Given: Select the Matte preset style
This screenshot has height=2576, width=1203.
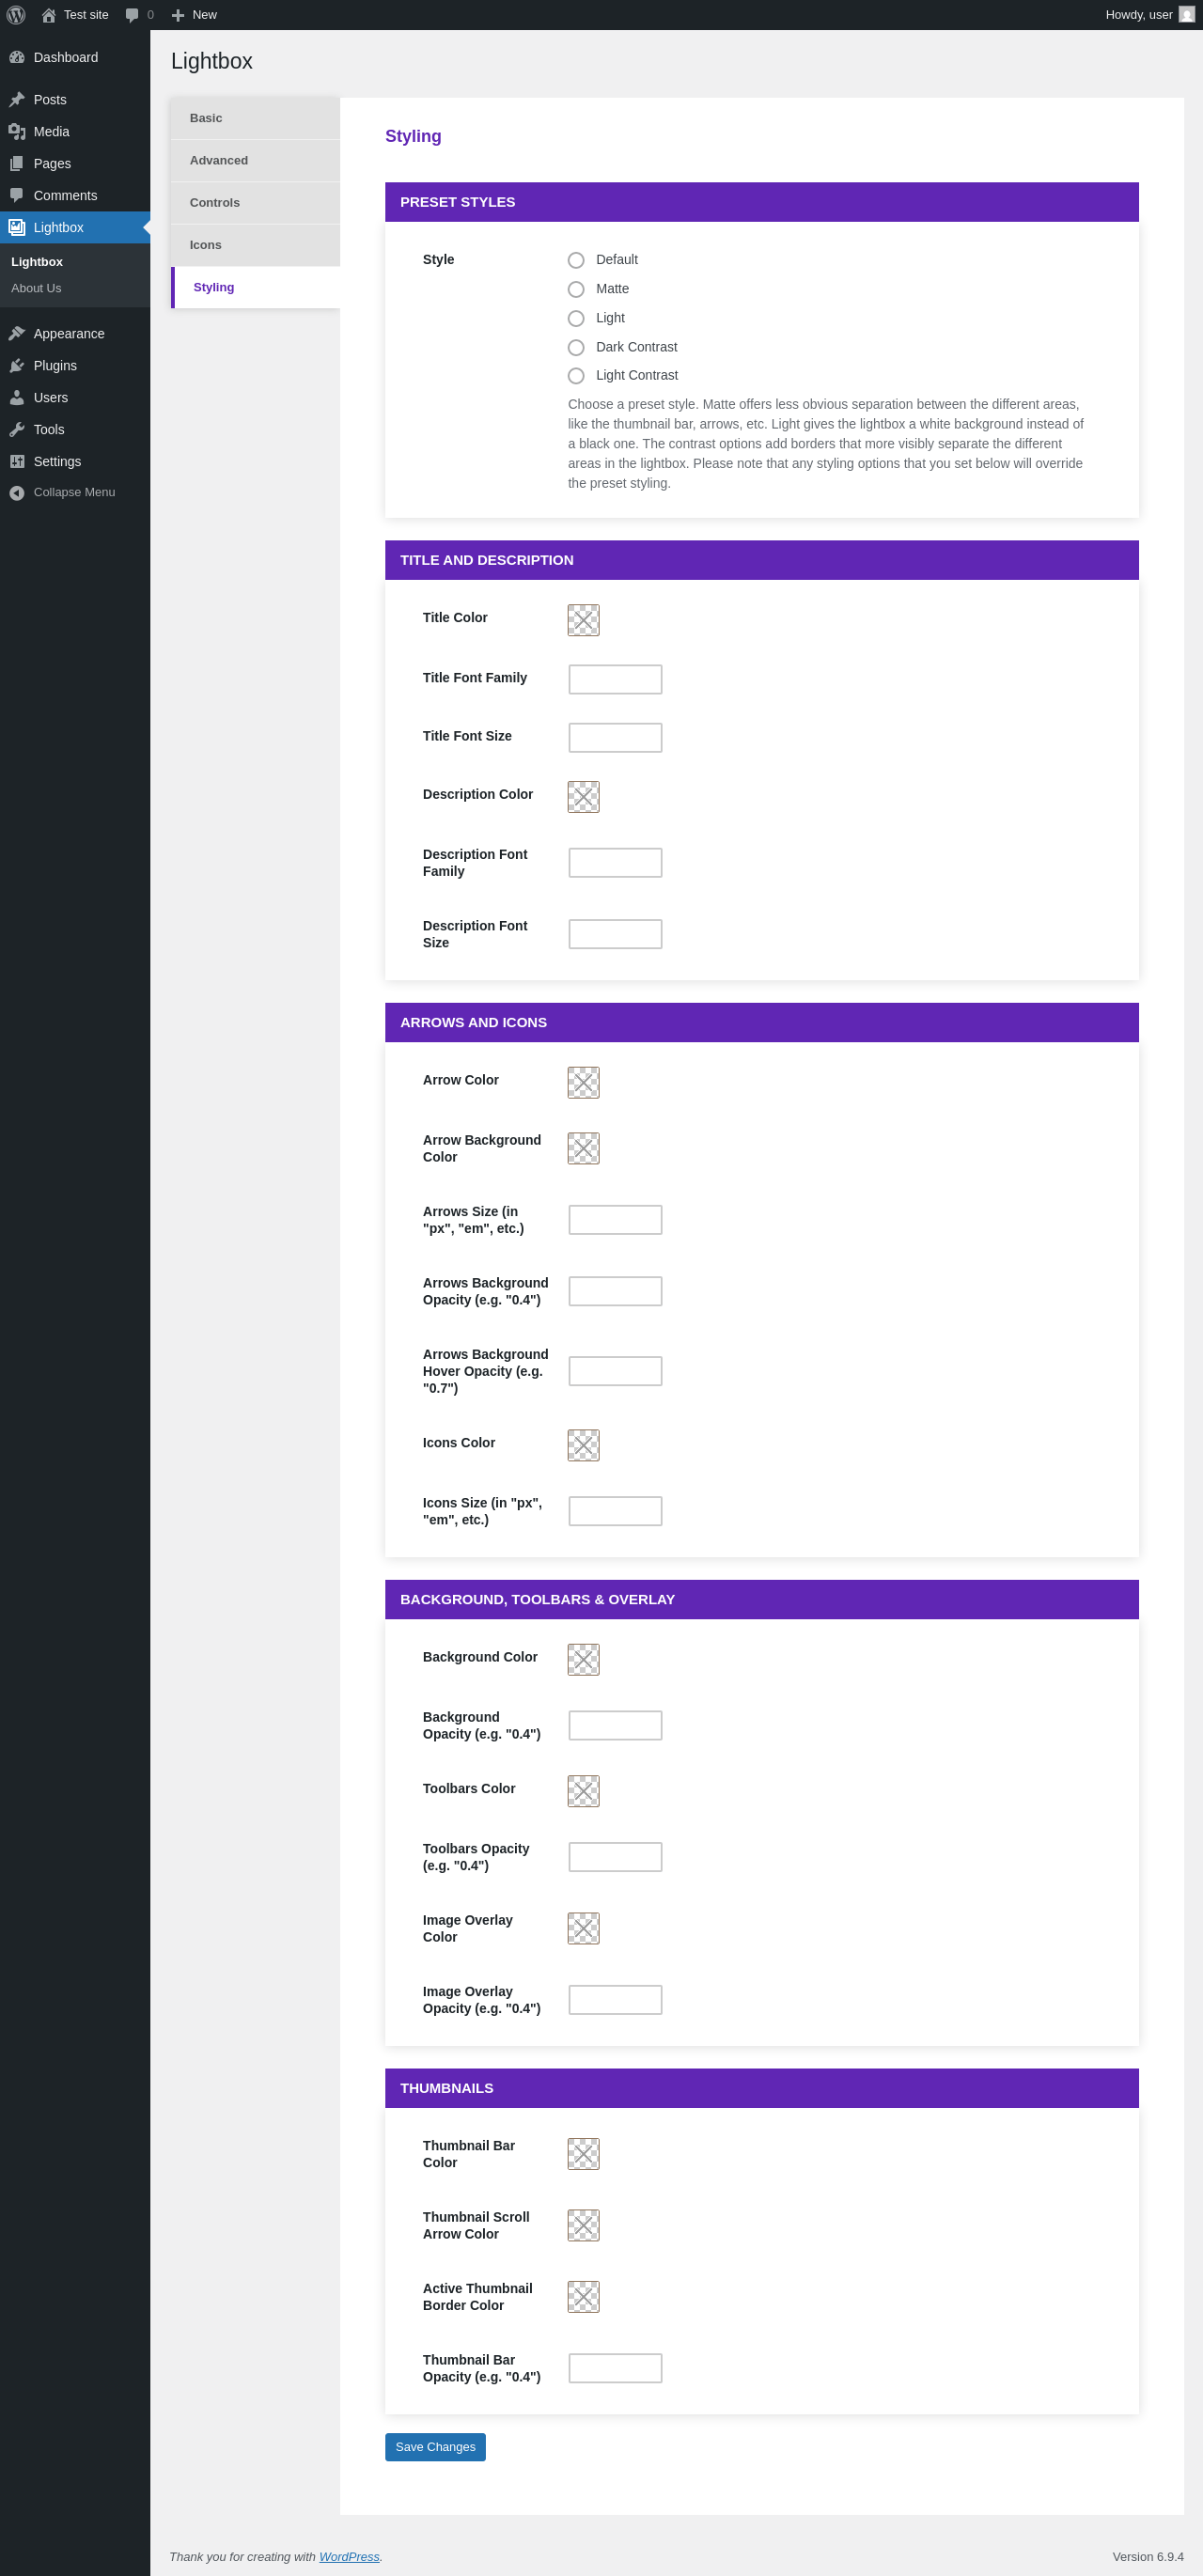Looking at the screenshot, I should [576, 289].
